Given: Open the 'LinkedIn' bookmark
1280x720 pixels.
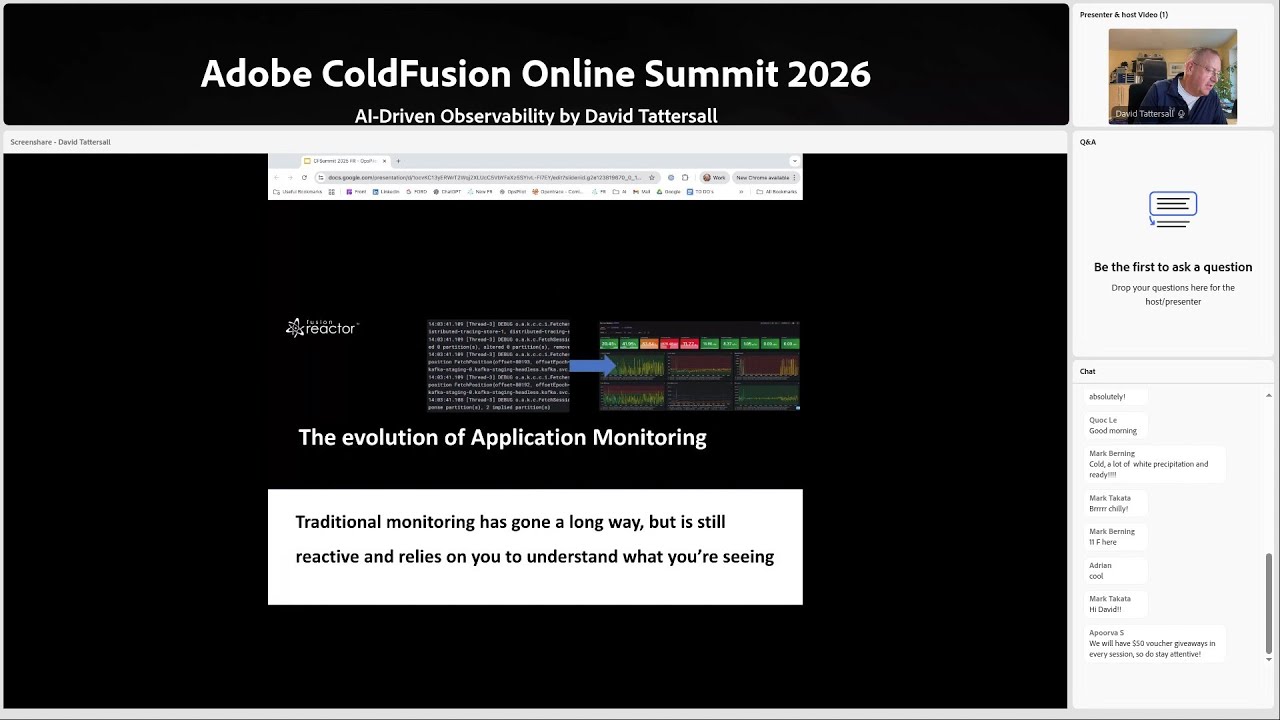Looking at the screenshot, I should tap(386, 191).
